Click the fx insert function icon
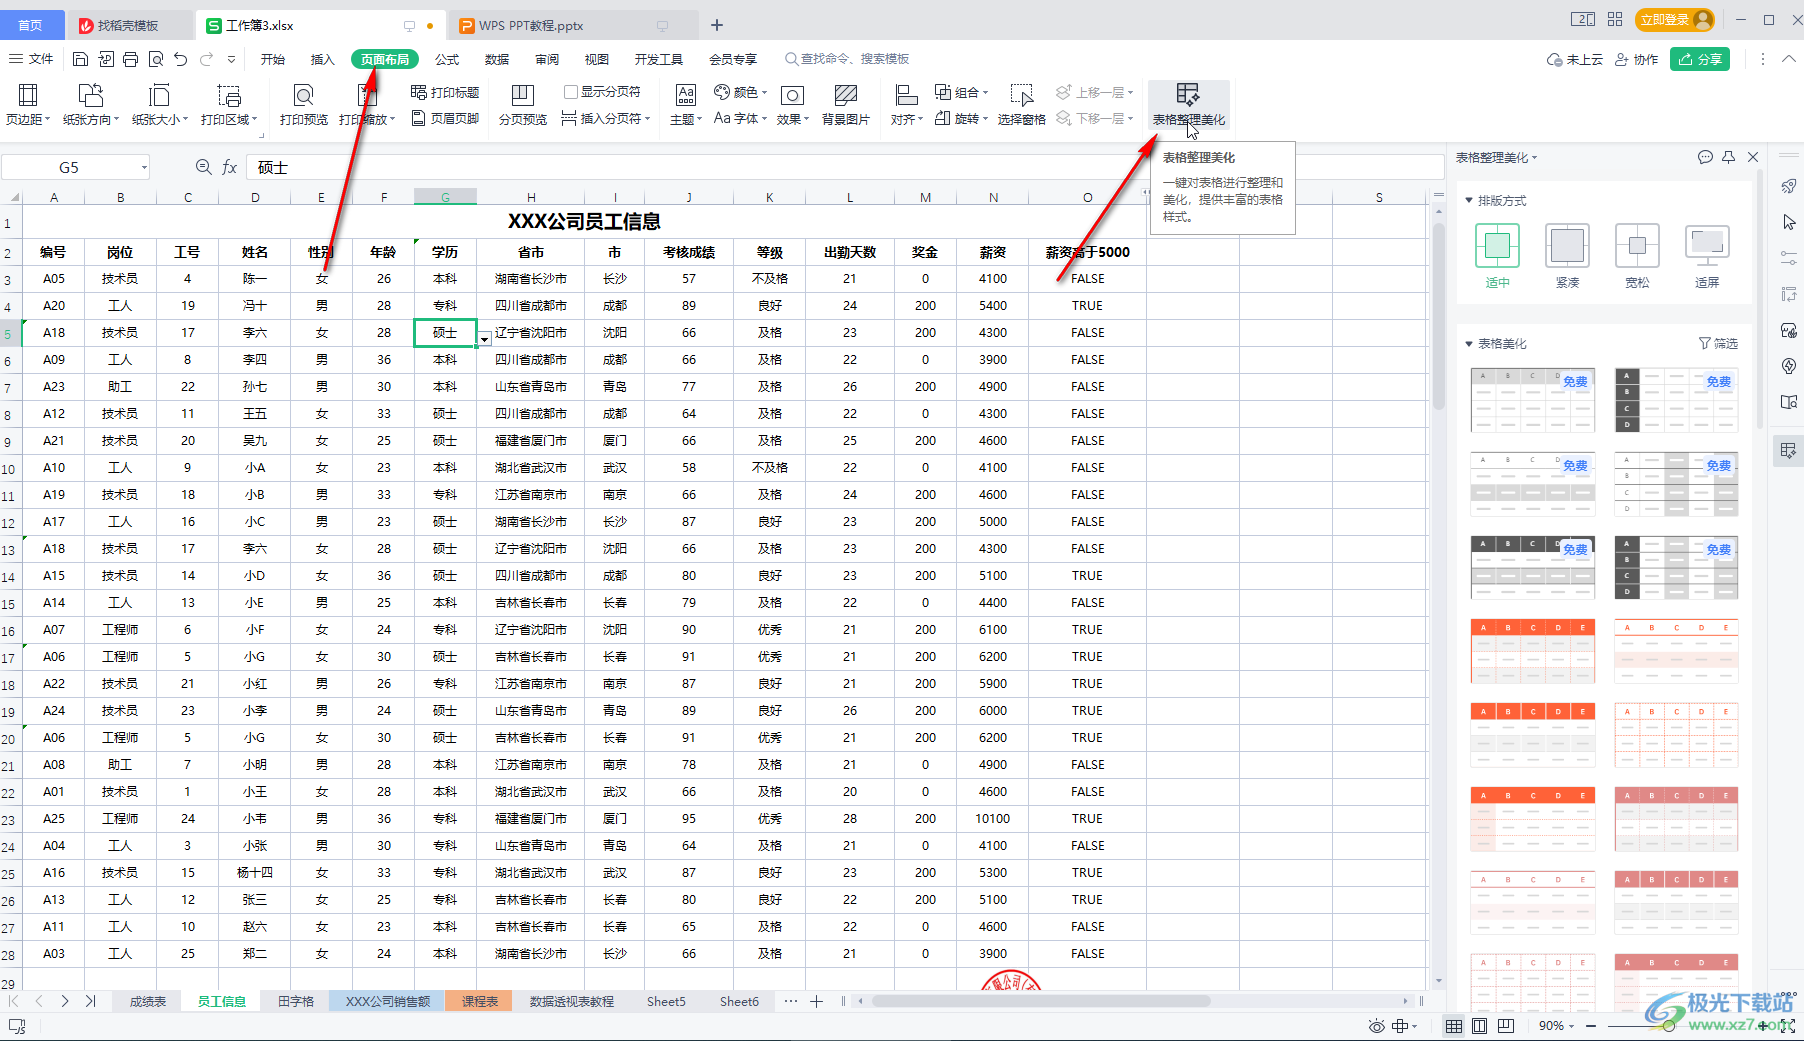This screenshot has width=1804, height=1041. 229,167
